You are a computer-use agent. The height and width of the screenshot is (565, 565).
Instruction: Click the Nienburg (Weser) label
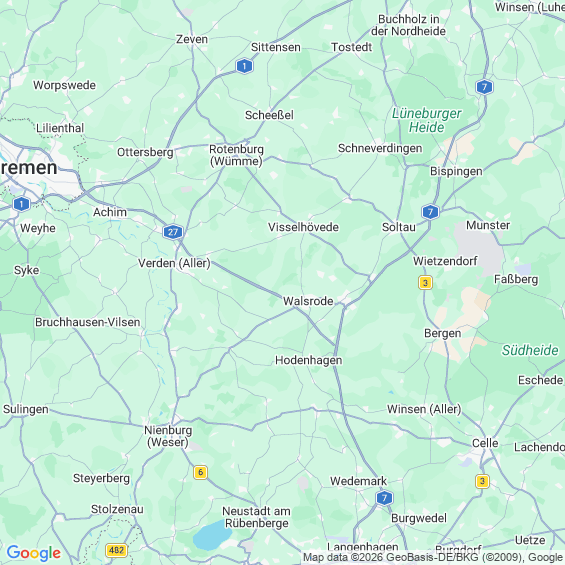pos(168,436)
